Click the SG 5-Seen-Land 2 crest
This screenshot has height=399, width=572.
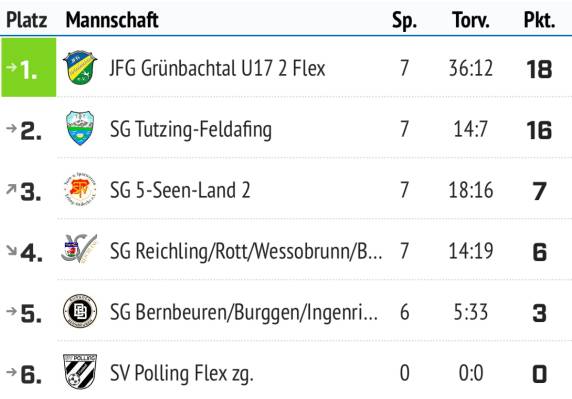(80, 189)
